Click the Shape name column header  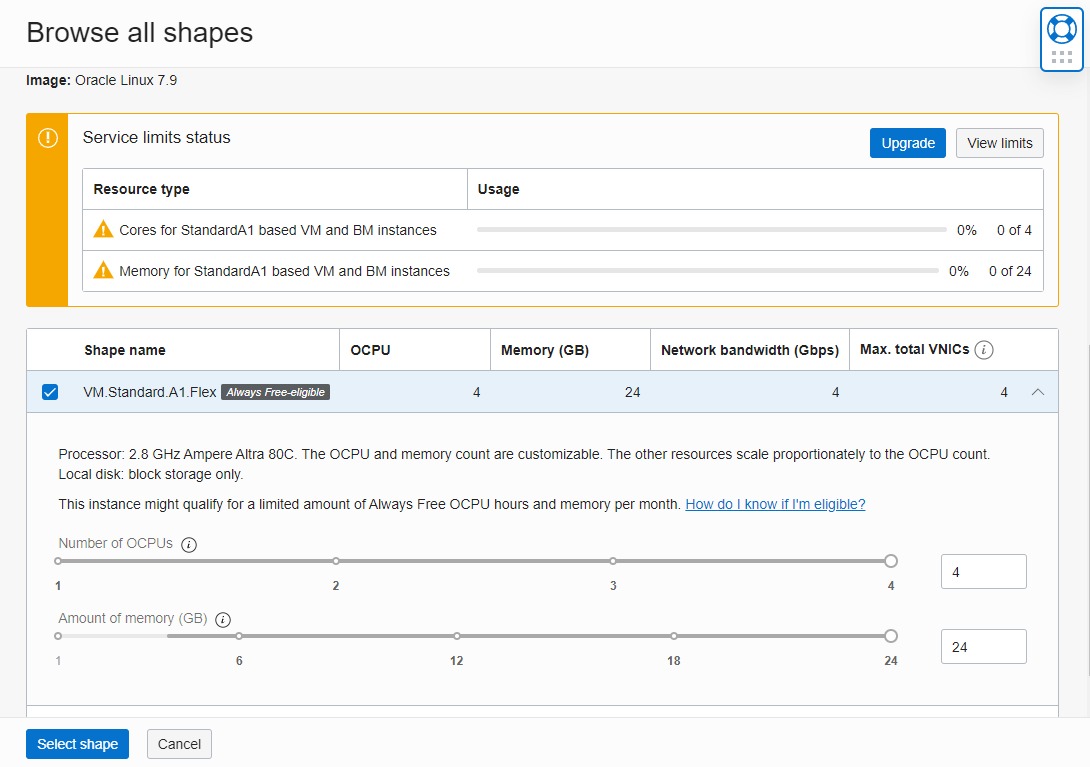[125, 350]
